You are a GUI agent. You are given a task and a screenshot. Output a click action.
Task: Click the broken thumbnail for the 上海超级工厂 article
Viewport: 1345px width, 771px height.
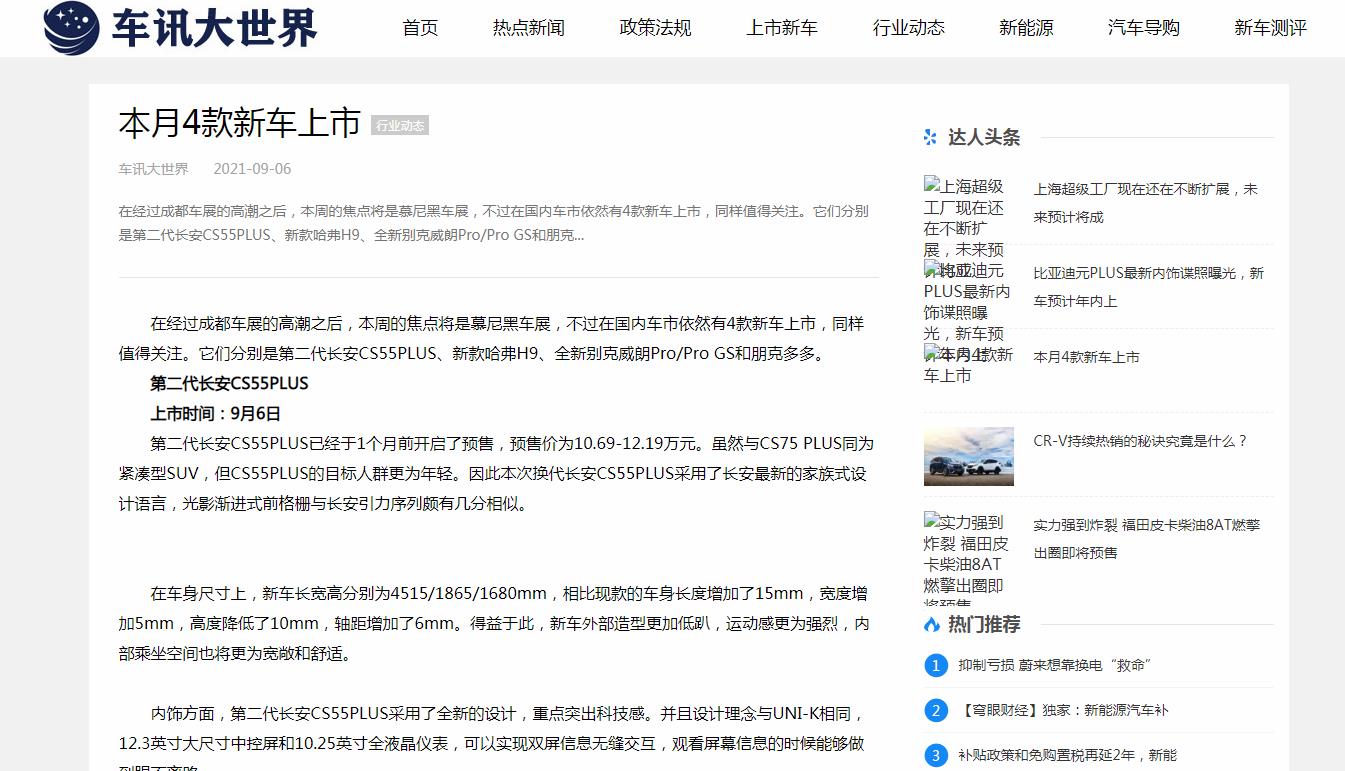[968, 217]
